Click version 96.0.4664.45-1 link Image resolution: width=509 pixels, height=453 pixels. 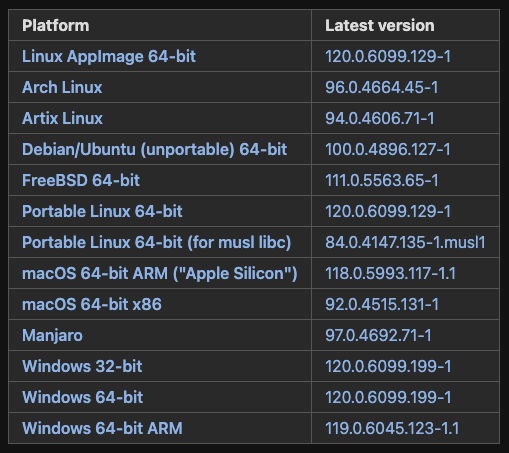381,87
